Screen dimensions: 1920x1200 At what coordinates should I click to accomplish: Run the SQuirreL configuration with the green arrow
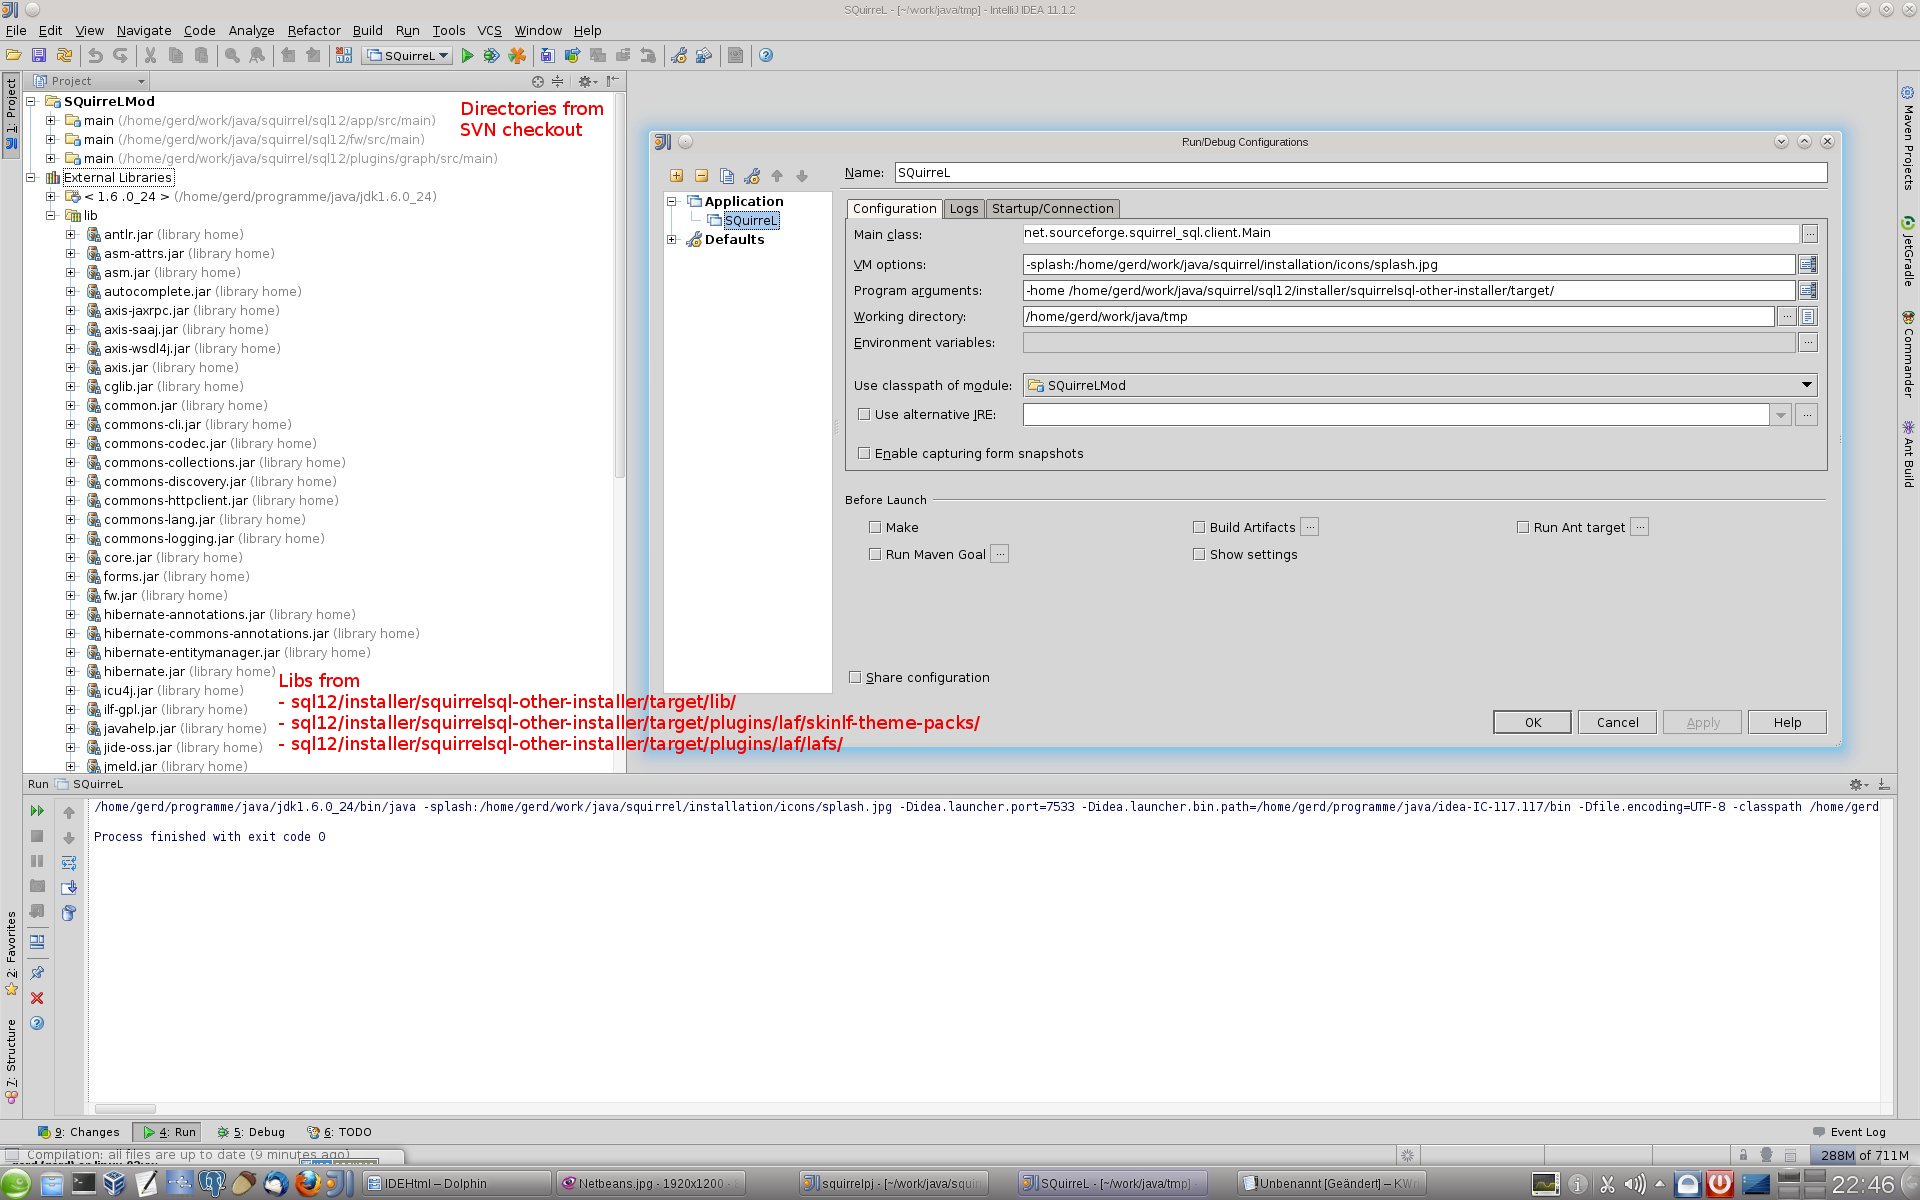click(x=468, y=55)
